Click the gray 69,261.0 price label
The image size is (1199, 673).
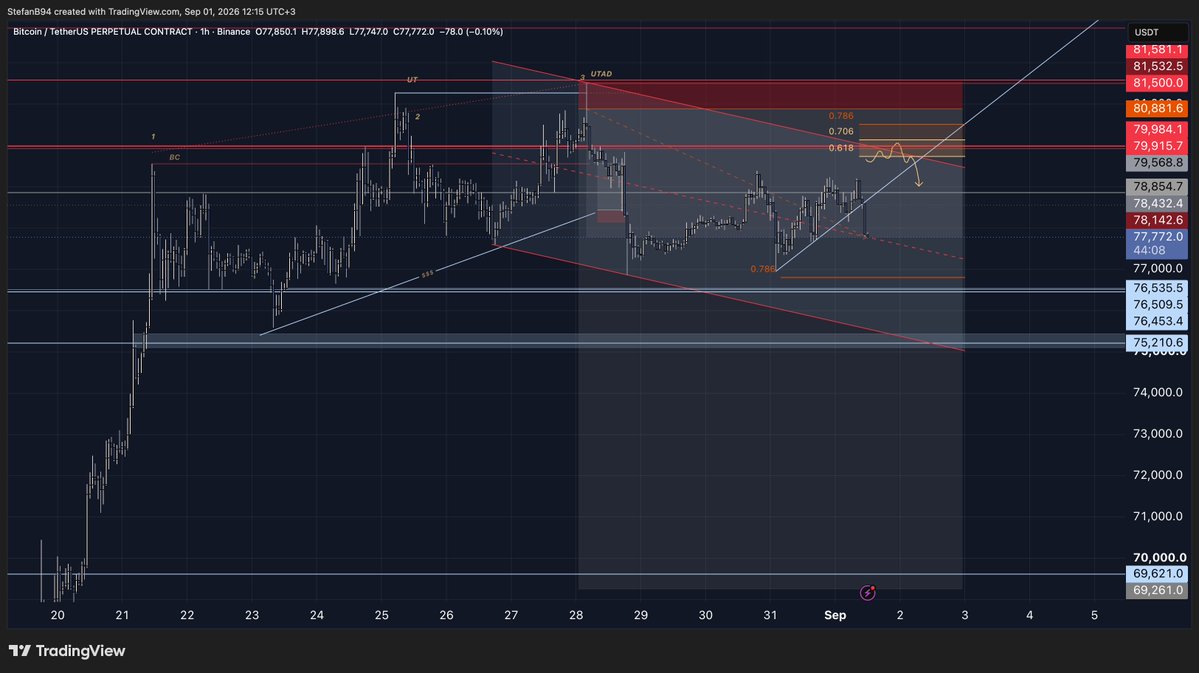(1158, 590)
